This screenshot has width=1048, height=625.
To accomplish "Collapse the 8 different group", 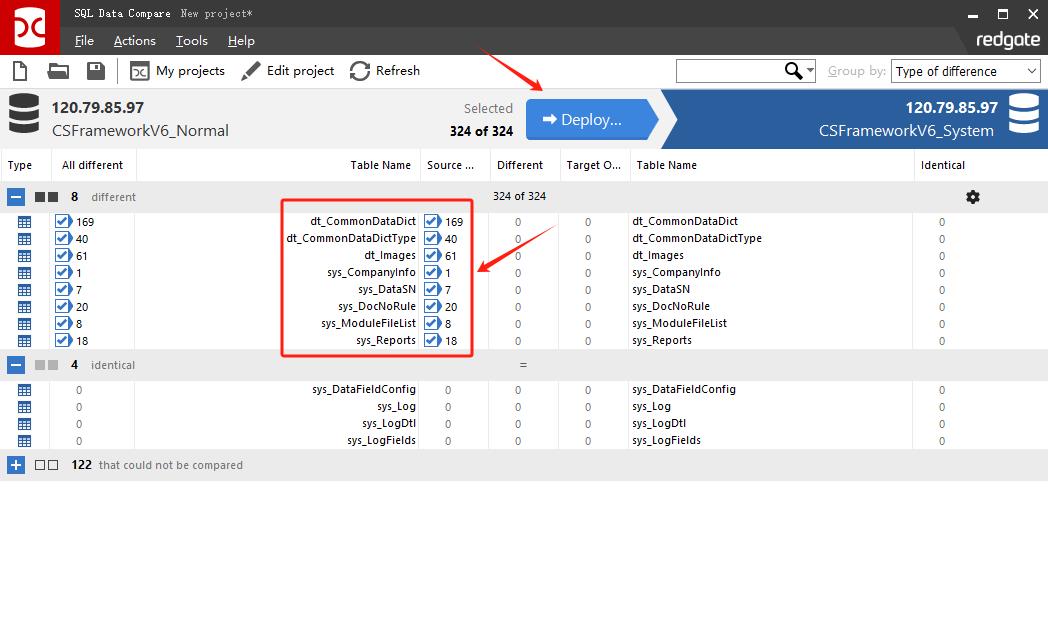I will (16, 197).
